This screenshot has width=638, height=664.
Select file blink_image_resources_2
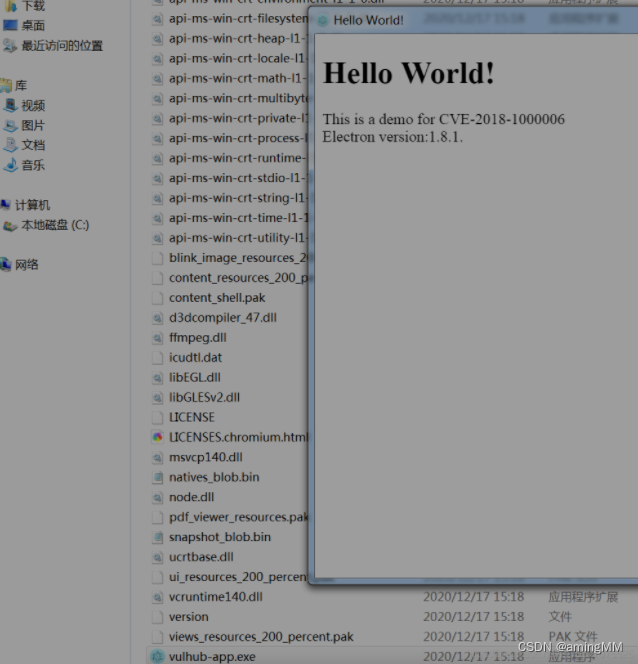(238, 257)
